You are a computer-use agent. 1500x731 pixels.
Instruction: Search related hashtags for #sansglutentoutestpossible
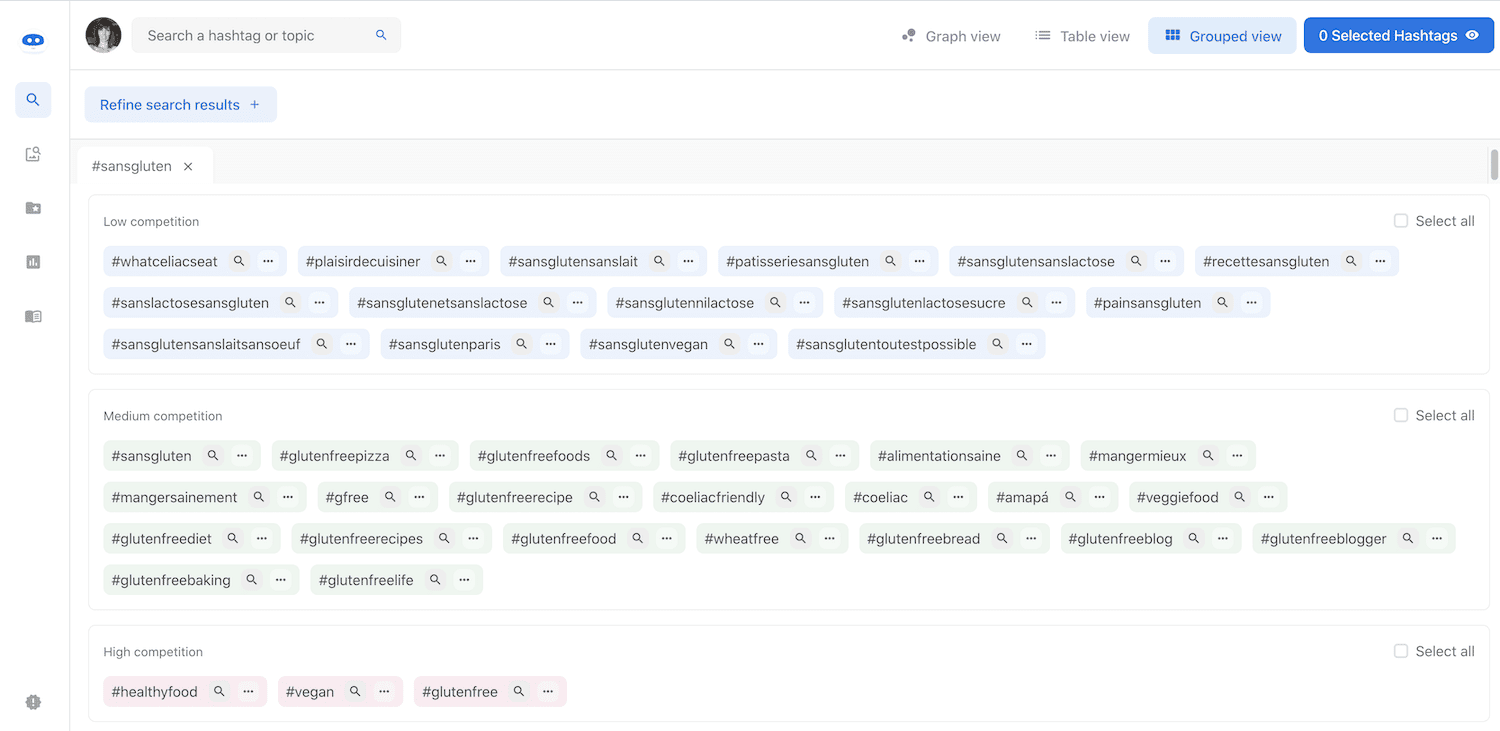(x=998, y=344)
